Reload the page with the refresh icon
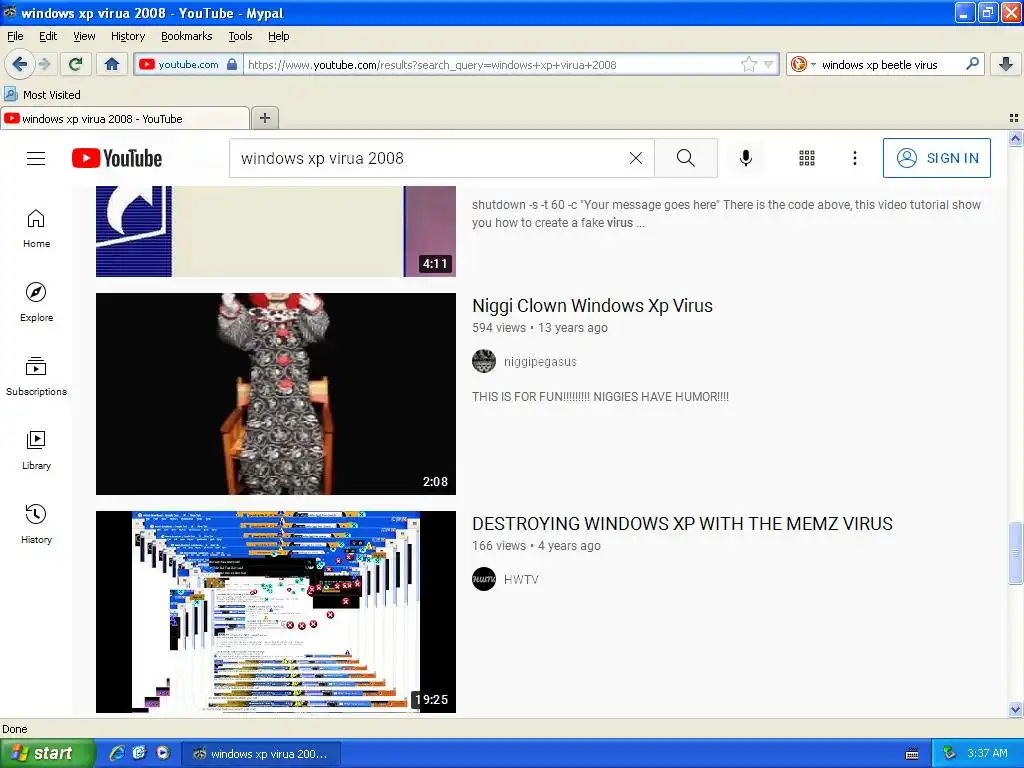Viewport: 1024px width, 768px height. click(76, 64)
